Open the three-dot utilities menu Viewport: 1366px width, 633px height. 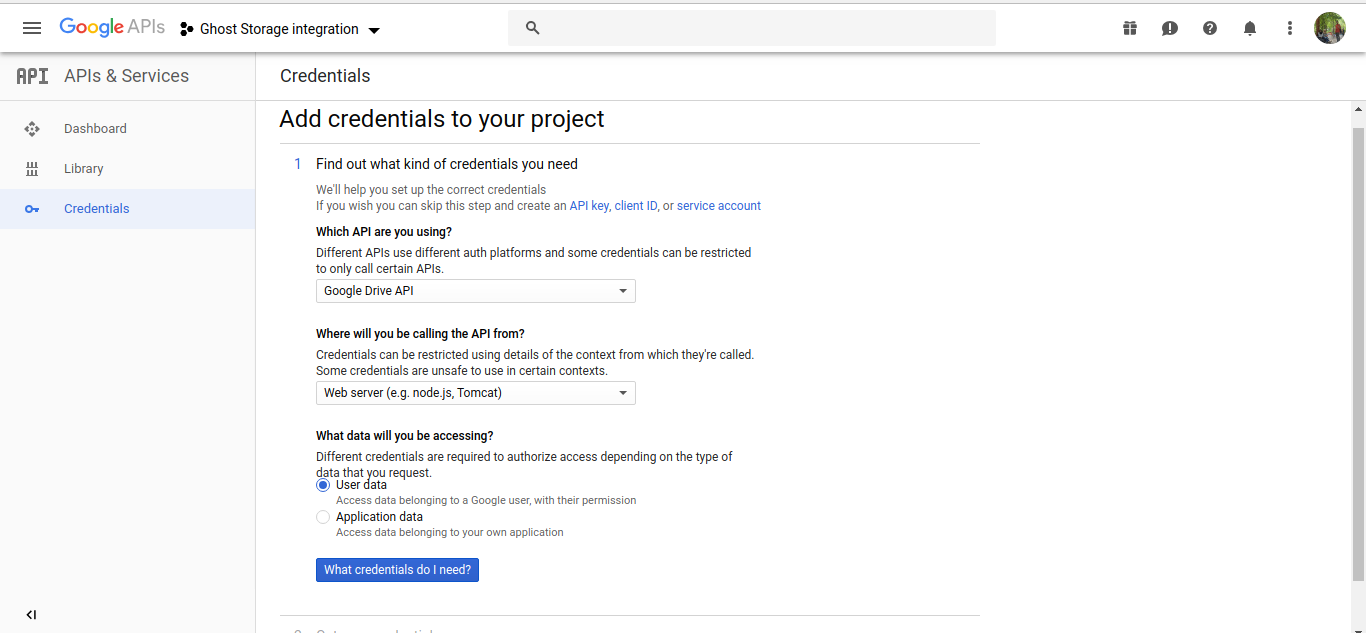pyautogui.click(x=1290, y=28)
